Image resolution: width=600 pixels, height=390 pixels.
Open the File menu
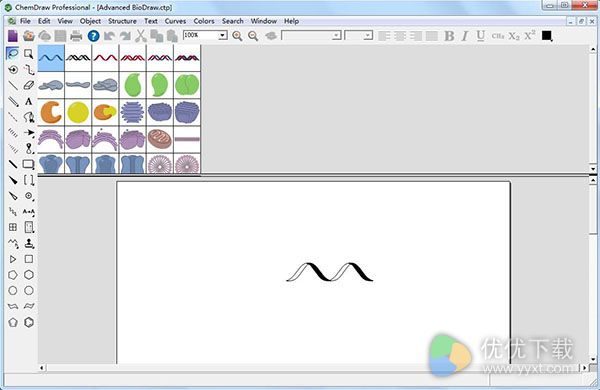coord(25,21)
